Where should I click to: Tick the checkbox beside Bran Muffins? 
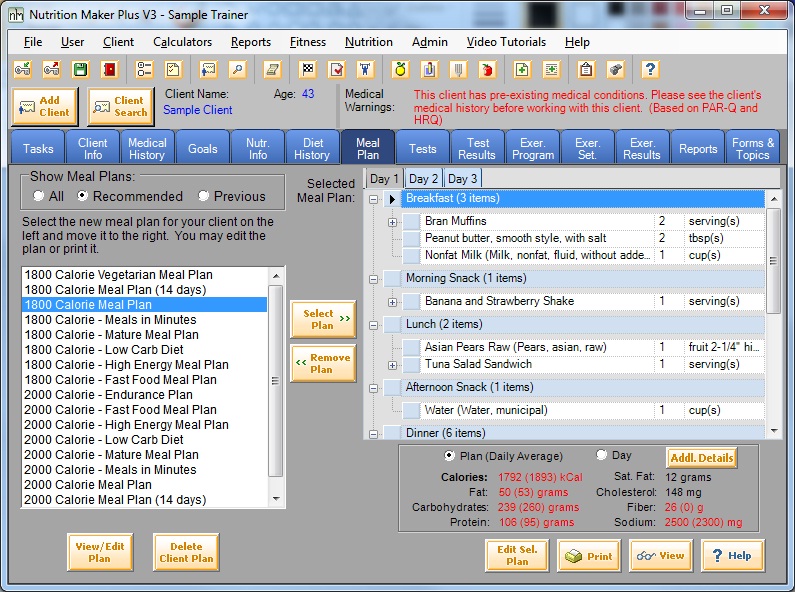tap(411, 221)
